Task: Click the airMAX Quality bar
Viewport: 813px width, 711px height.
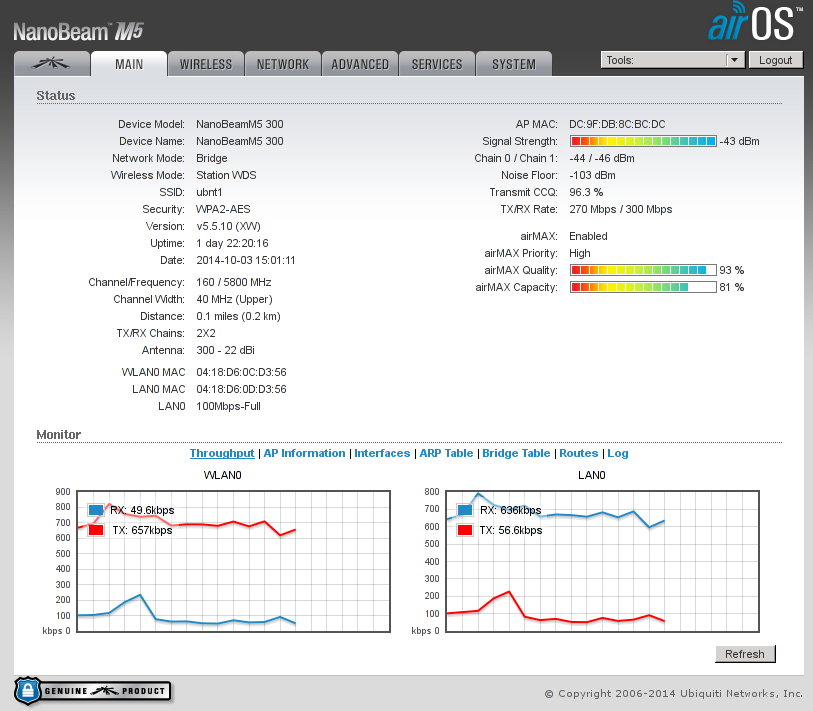Action: (x=643, y=270)
